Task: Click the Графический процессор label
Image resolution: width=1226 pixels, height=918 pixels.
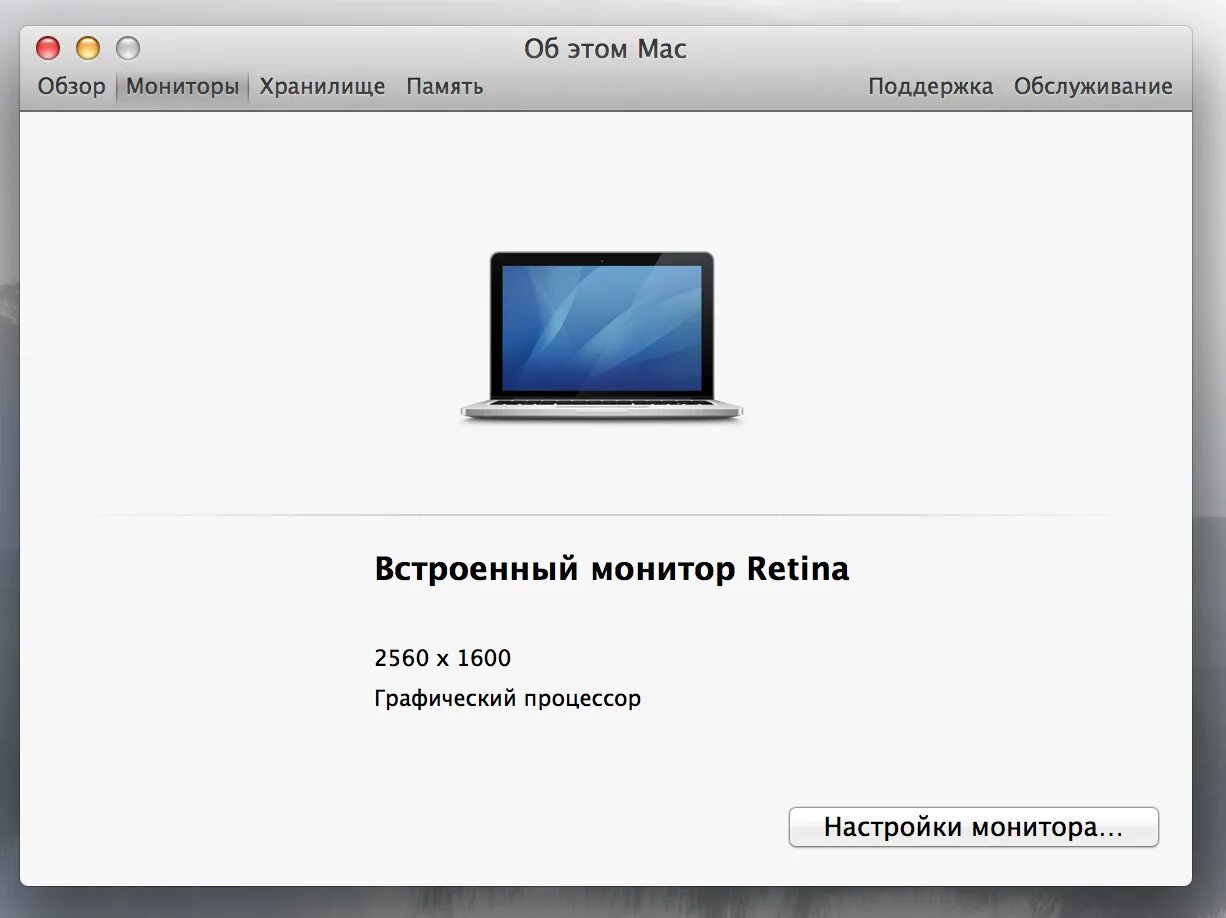Action: 508,699
